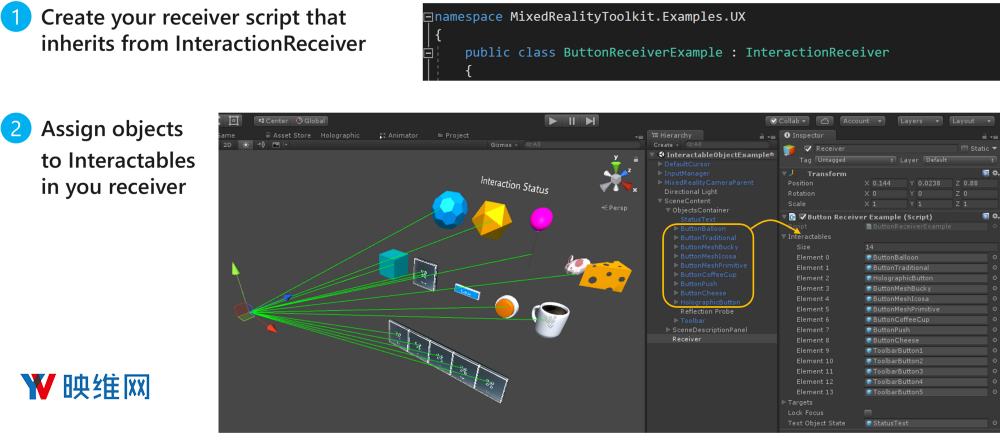
Task: Toggle scene lighting sun icon
Action: tap(245, 144)
